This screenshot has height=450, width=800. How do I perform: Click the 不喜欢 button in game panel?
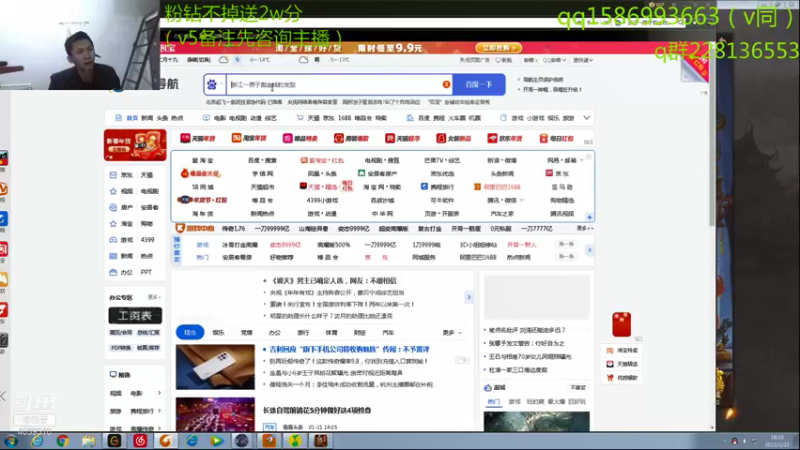click(x=578, y=388)
